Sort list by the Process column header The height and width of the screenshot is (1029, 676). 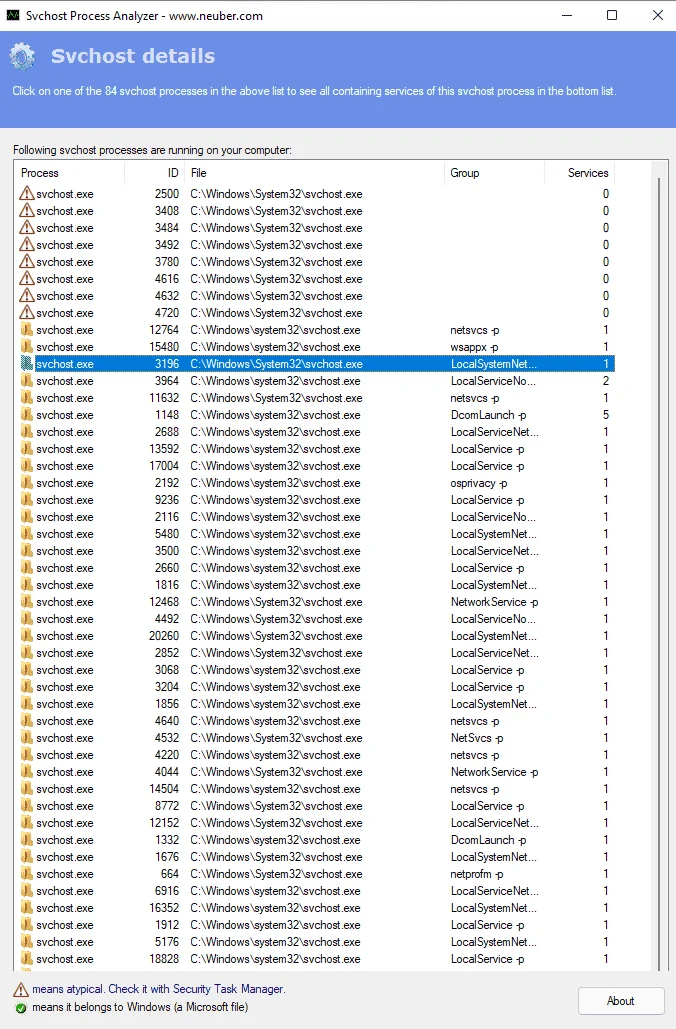click(69, 173)
